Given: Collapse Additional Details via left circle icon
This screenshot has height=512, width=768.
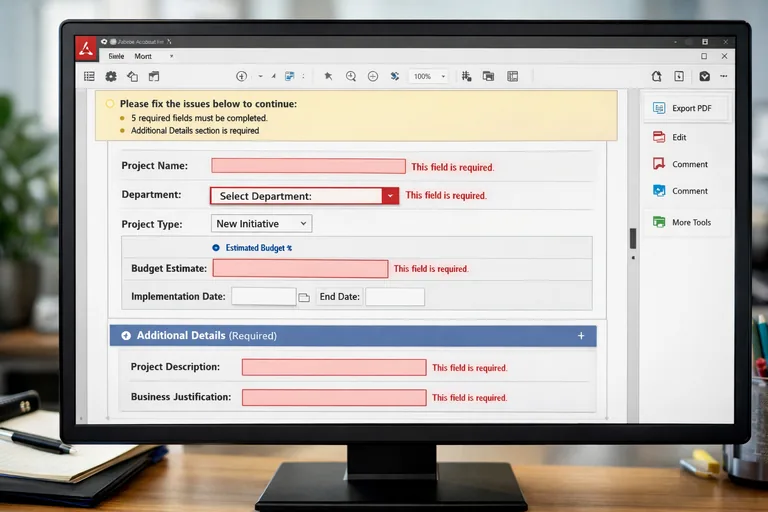Looking at the screenshot, I should click(x=126, y=336).
